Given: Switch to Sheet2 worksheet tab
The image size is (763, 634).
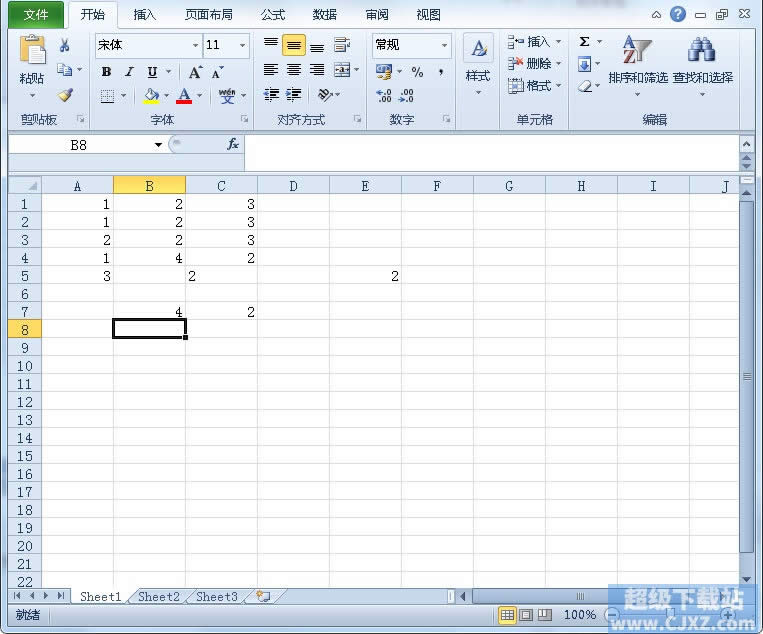Looking at the screenshot, I should click(x=159, y=597).
